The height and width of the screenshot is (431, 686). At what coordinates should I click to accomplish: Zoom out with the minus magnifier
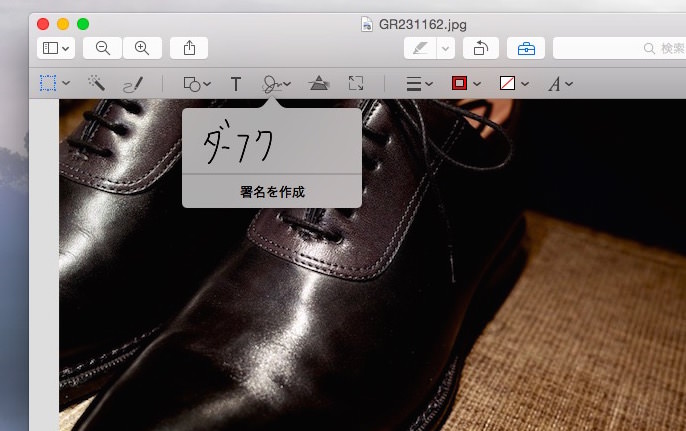pos(102,48)
